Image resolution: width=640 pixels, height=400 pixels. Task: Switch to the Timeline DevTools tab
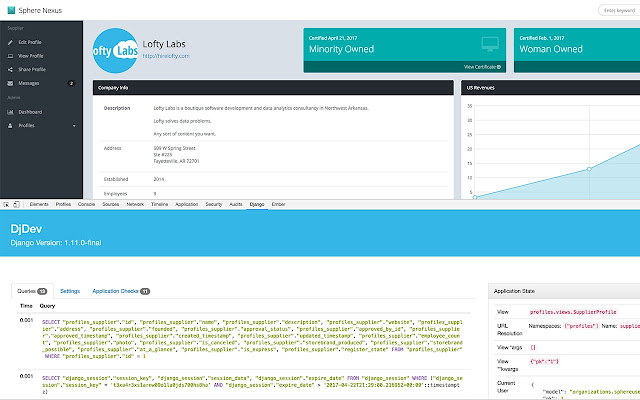160,204
